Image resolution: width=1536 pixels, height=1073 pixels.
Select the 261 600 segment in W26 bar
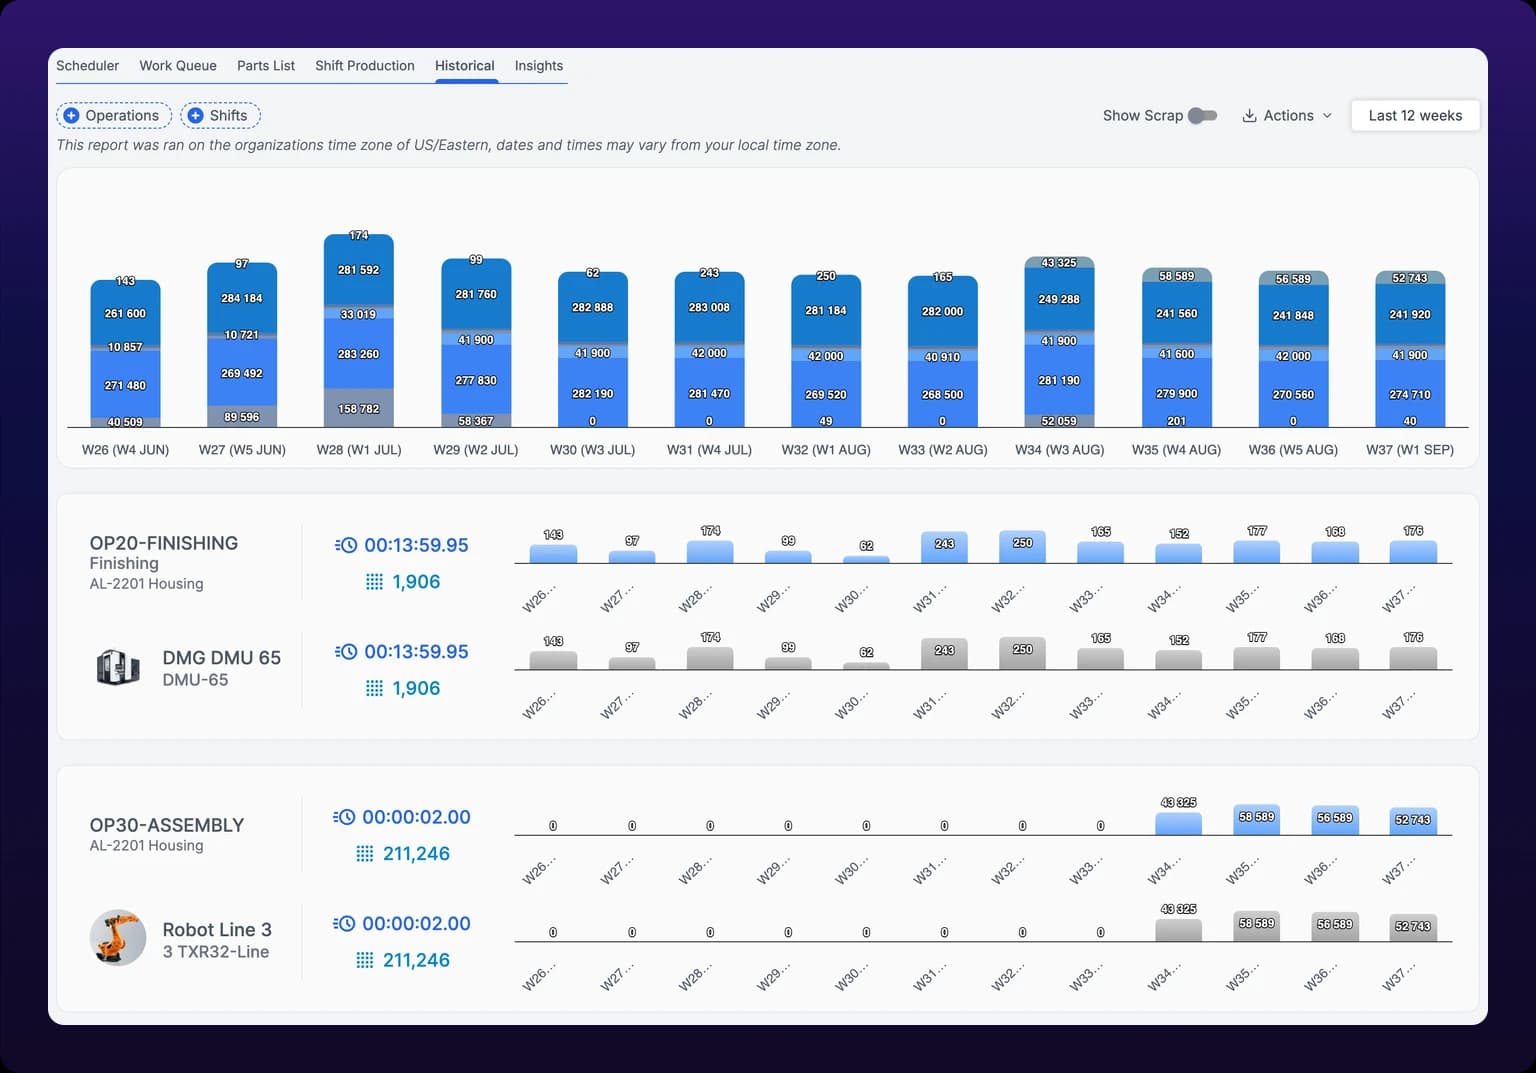[125, 313]
